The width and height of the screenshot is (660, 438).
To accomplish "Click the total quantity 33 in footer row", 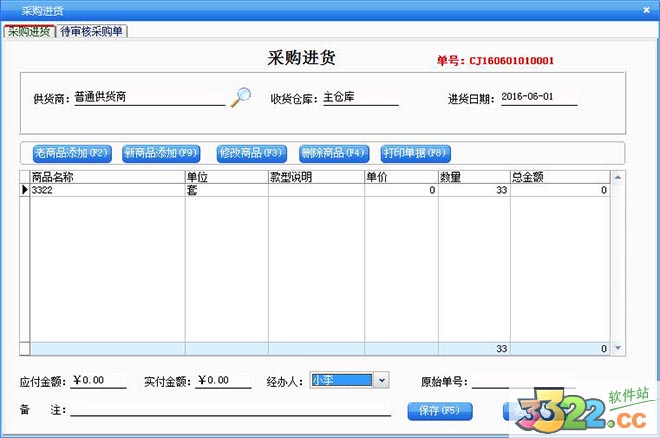I will tap(474, 349).
